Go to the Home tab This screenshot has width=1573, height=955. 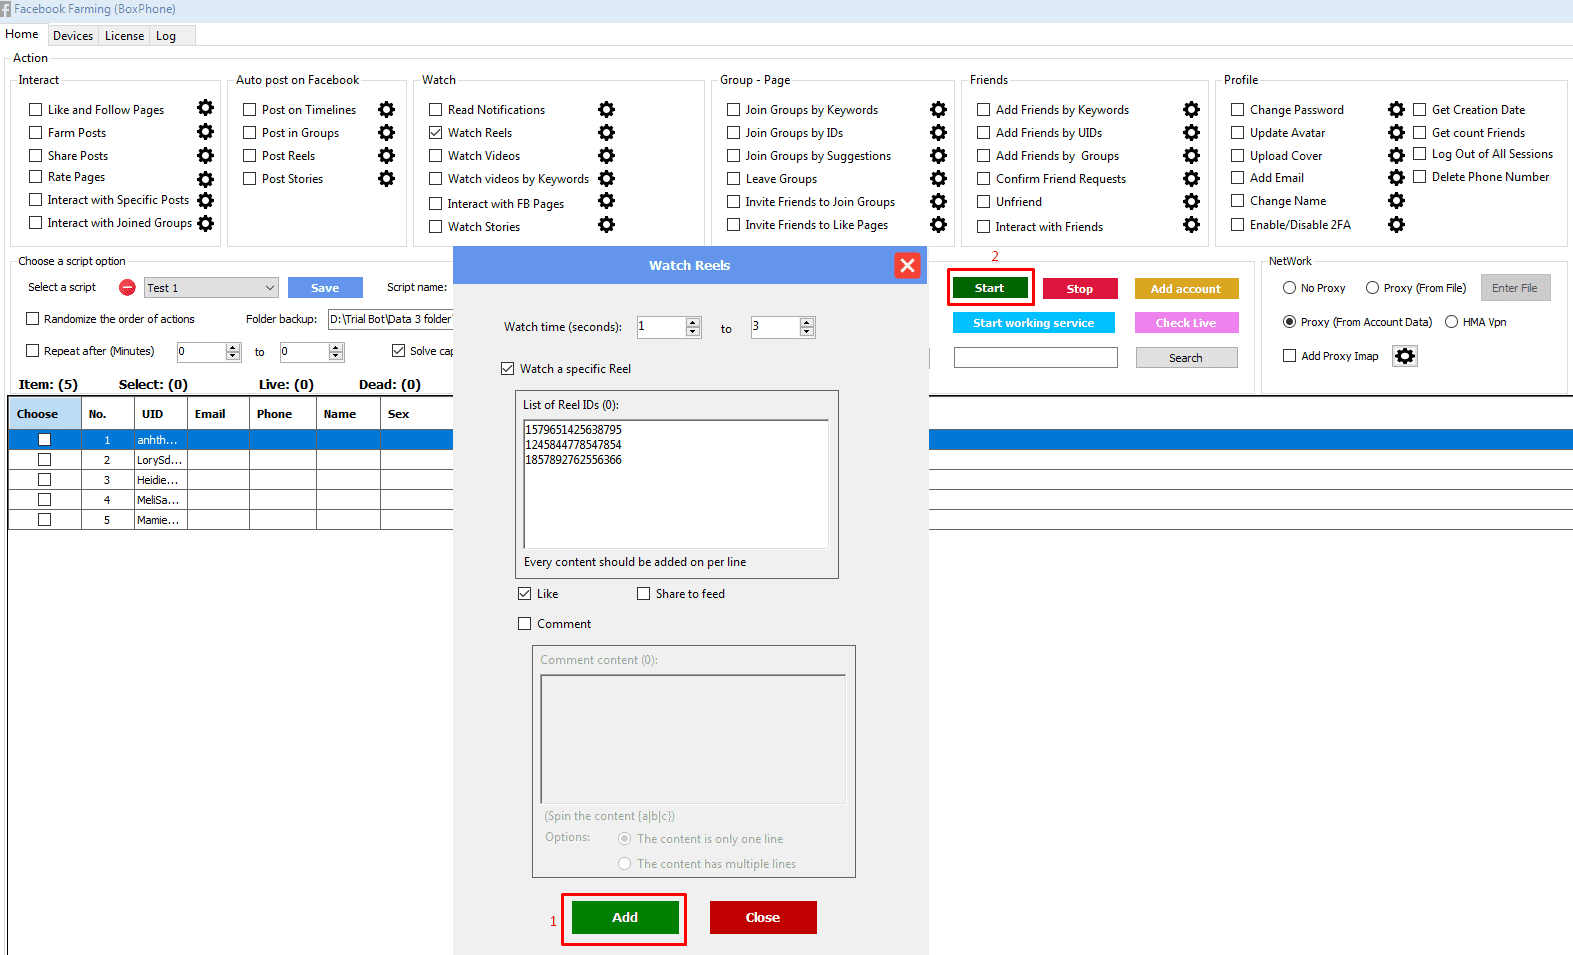(x=22, y=34)
